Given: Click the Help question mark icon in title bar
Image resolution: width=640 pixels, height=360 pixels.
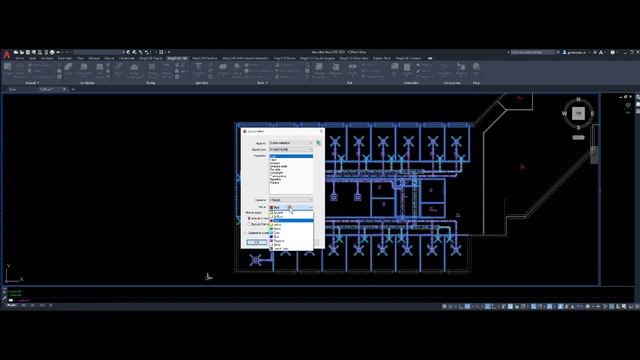Looking at the screenshot, I should click(613, 52).
